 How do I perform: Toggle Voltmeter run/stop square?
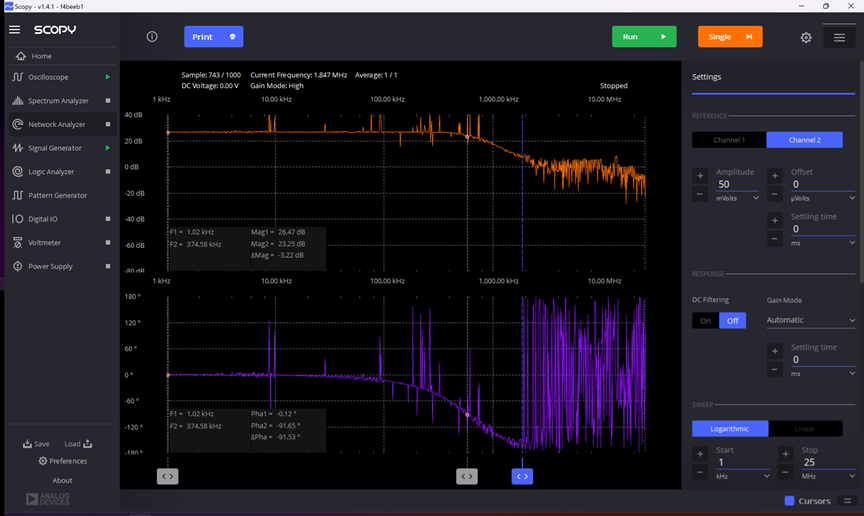pyautogui.click(x=108, y=243)
